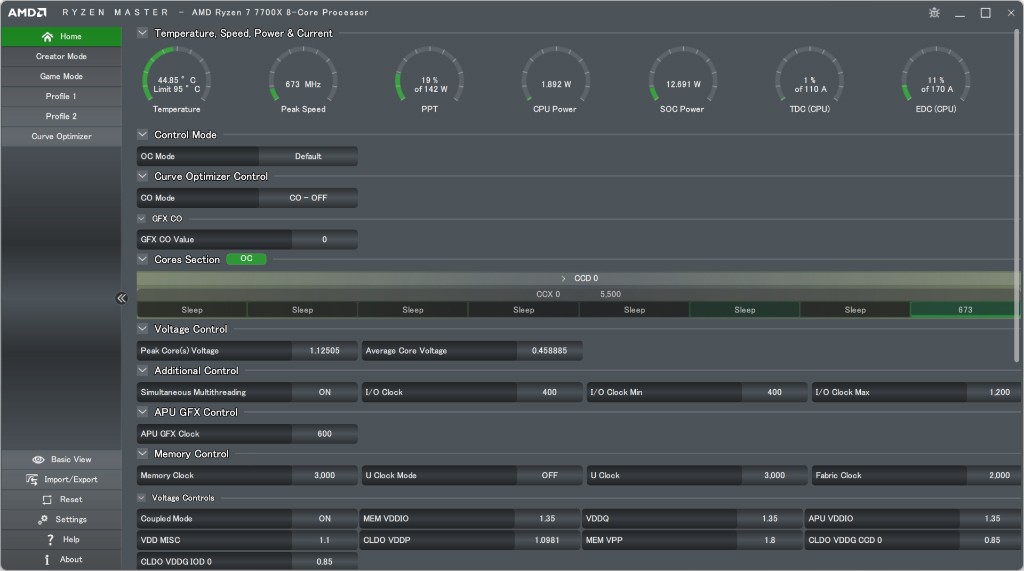1024x571 pixels.
Task: Open the Curve Optimizer page
Action: click(x=61, y=137)
